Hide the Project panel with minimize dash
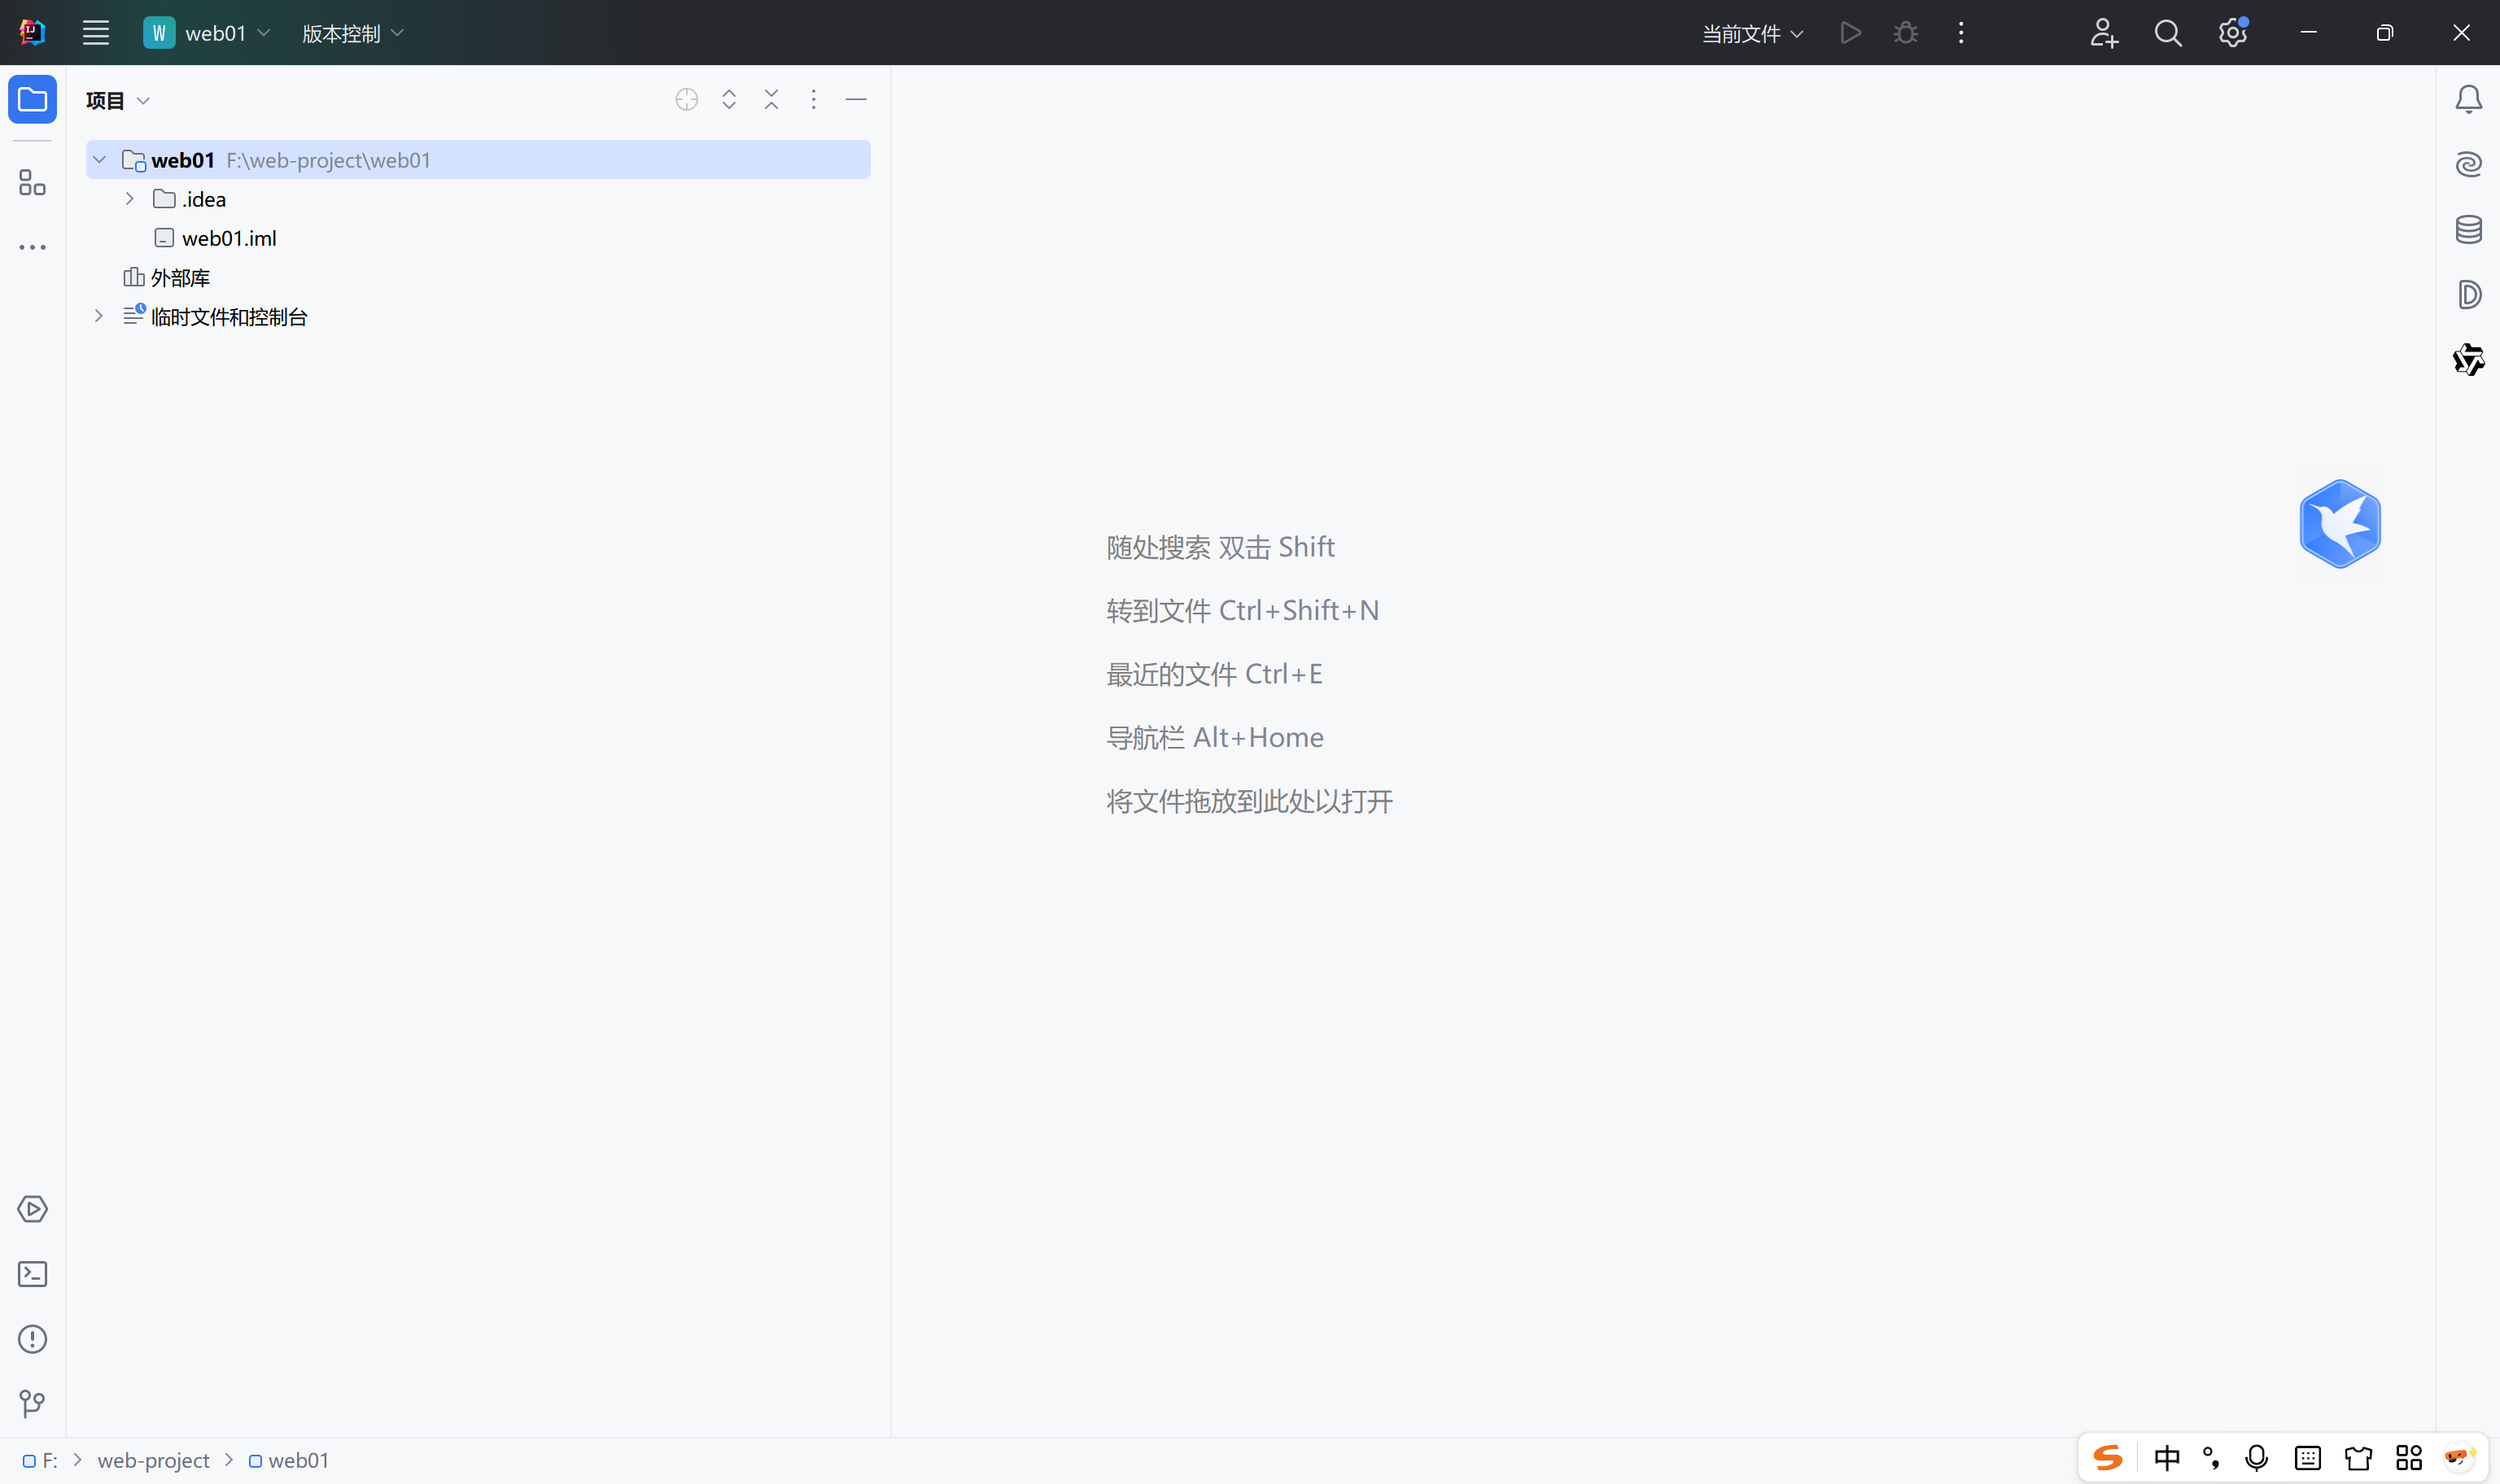The height and width of the screenshot is (1484, 2500). point(856,99)
